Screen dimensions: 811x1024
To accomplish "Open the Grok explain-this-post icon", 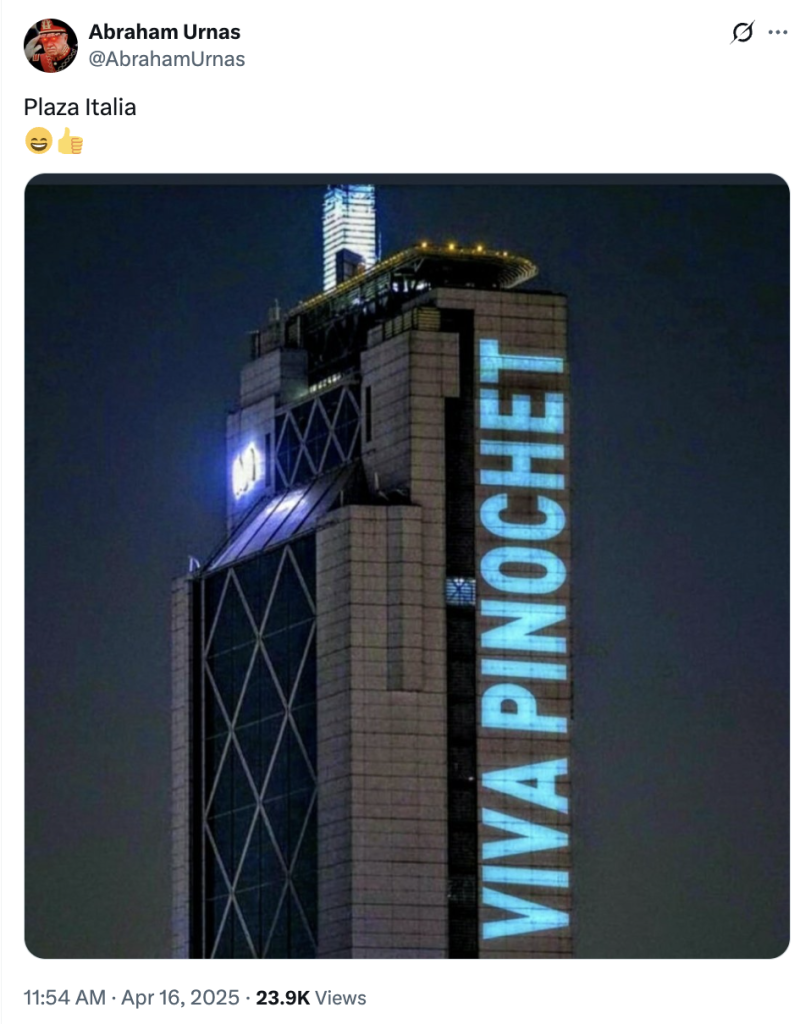I will pyautogui.click(x=742, y=32).
